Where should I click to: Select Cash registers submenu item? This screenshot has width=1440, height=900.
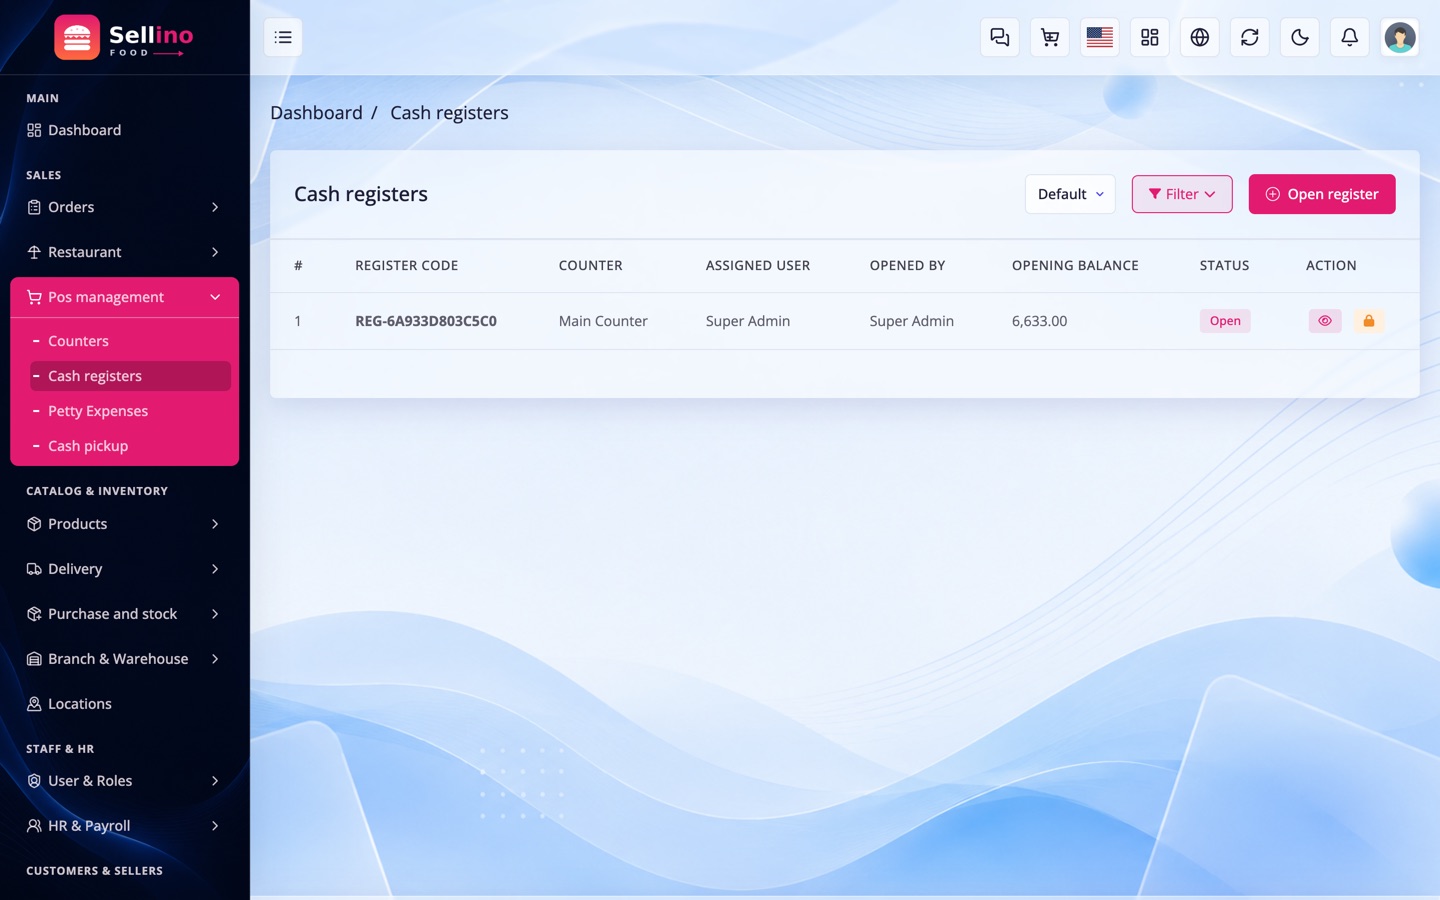pos(131,376)
